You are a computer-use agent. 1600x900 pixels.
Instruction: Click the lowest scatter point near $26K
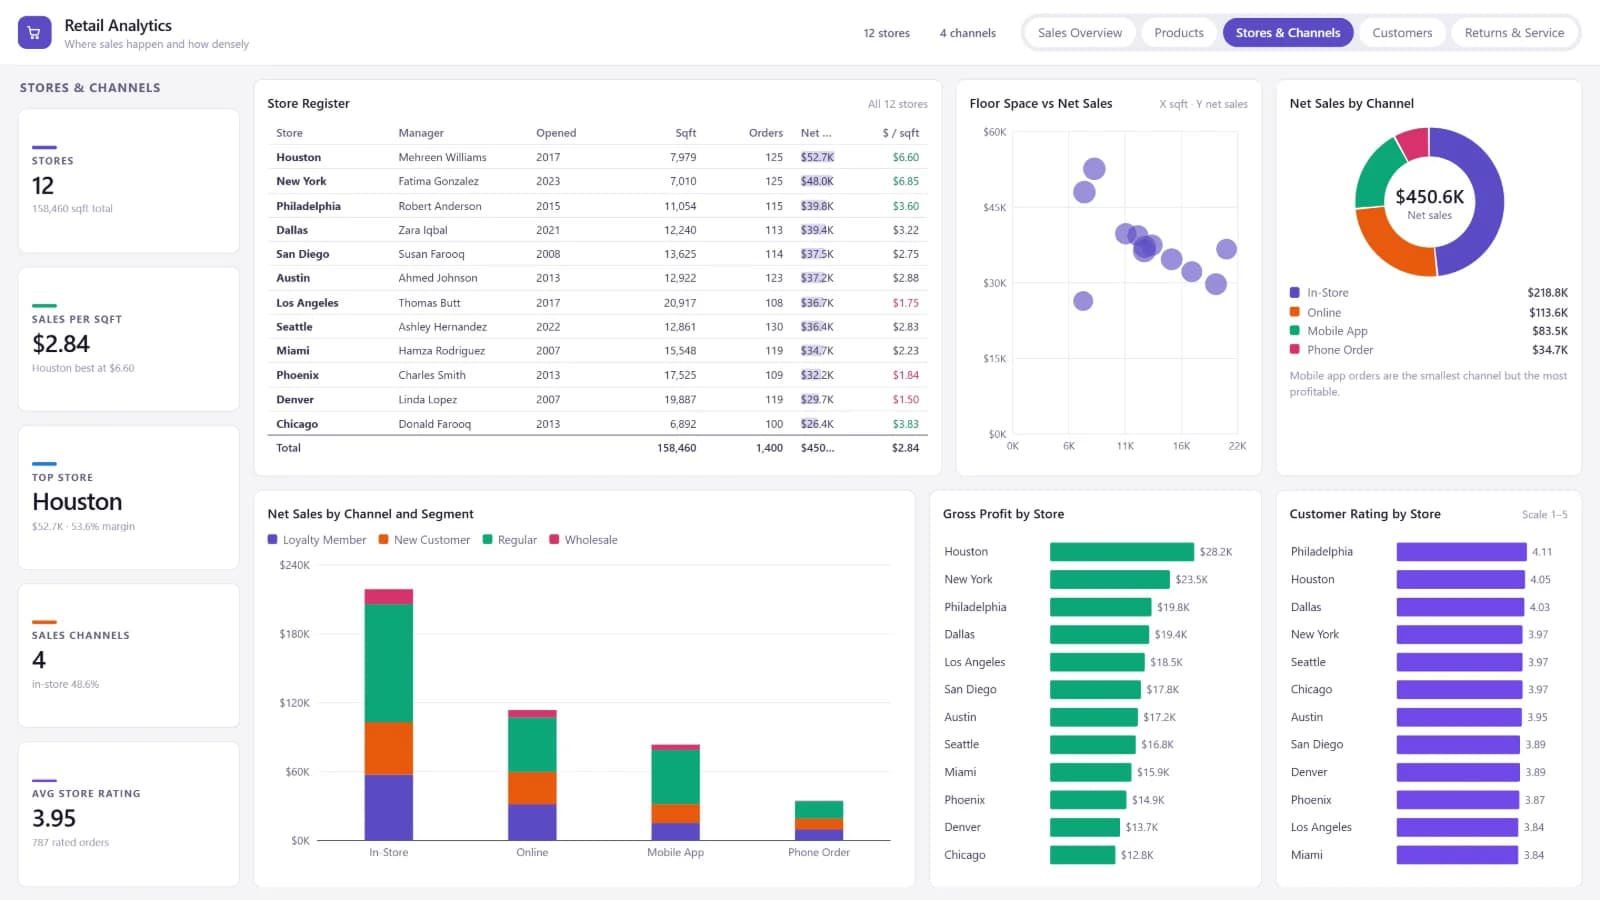coord(1083,301)
